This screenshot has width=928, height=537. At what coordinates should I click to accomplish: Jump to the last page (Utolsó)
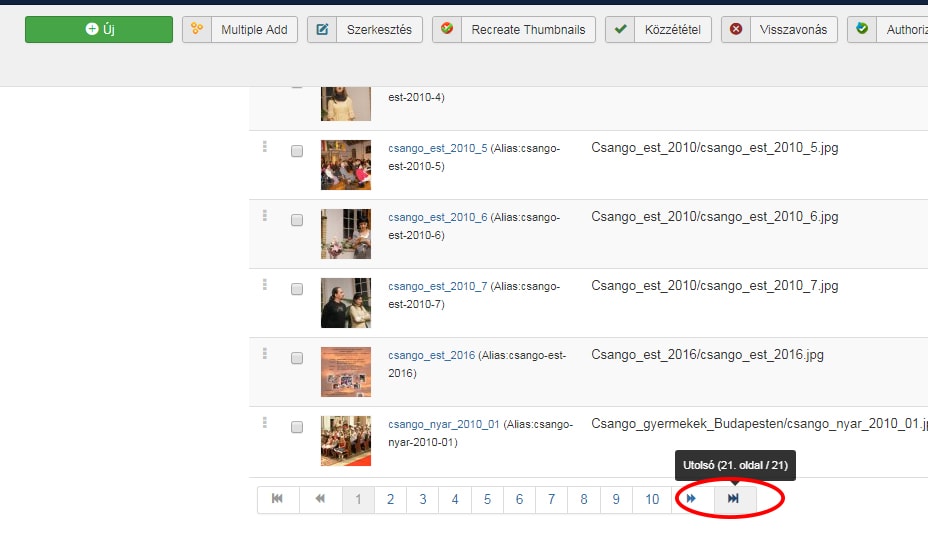coord(733,499)
